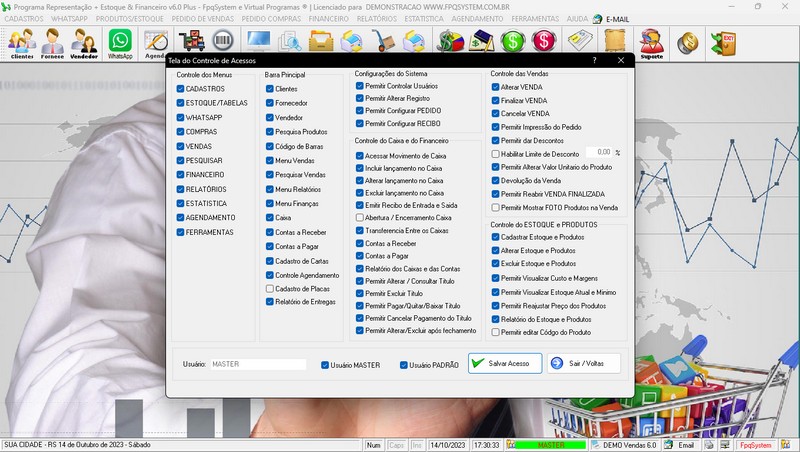This screenshot has width=800, height=452.
Task: Enable the Cadastro de Placas checkbox
Action: tap(270, 289)
